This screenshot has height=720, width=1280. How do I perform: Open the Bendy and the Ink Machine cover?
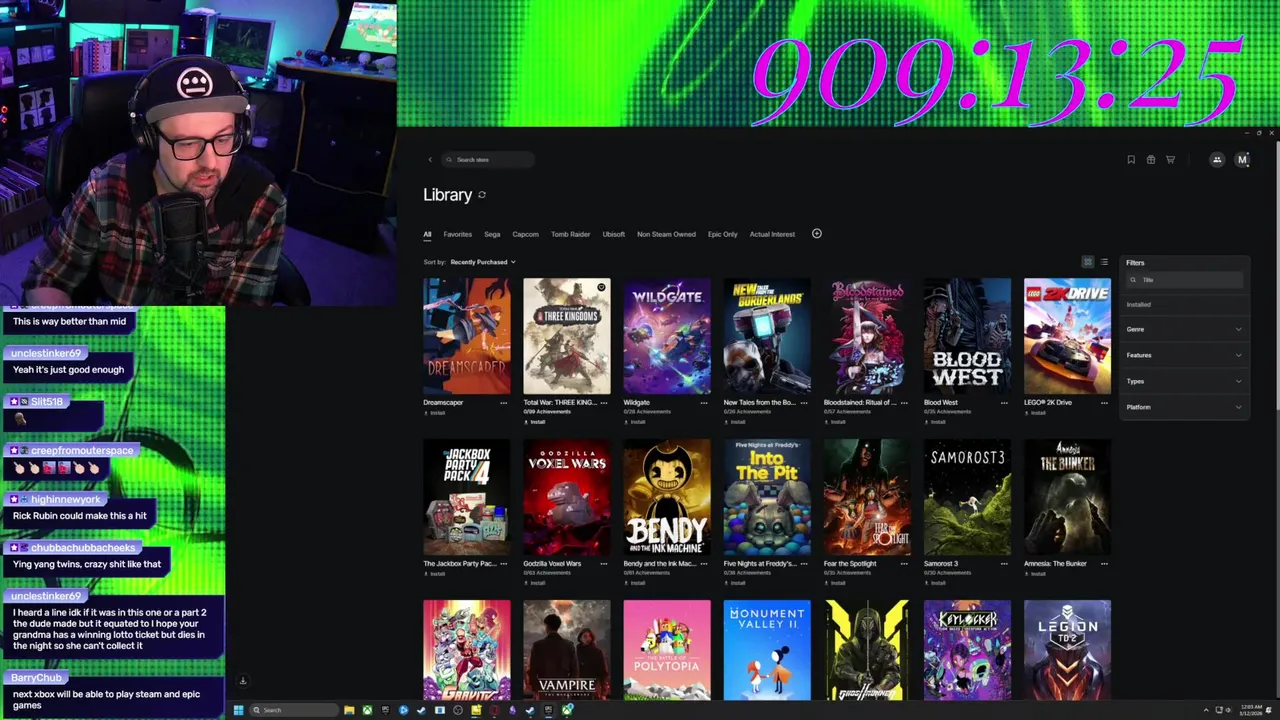(667, 497)
